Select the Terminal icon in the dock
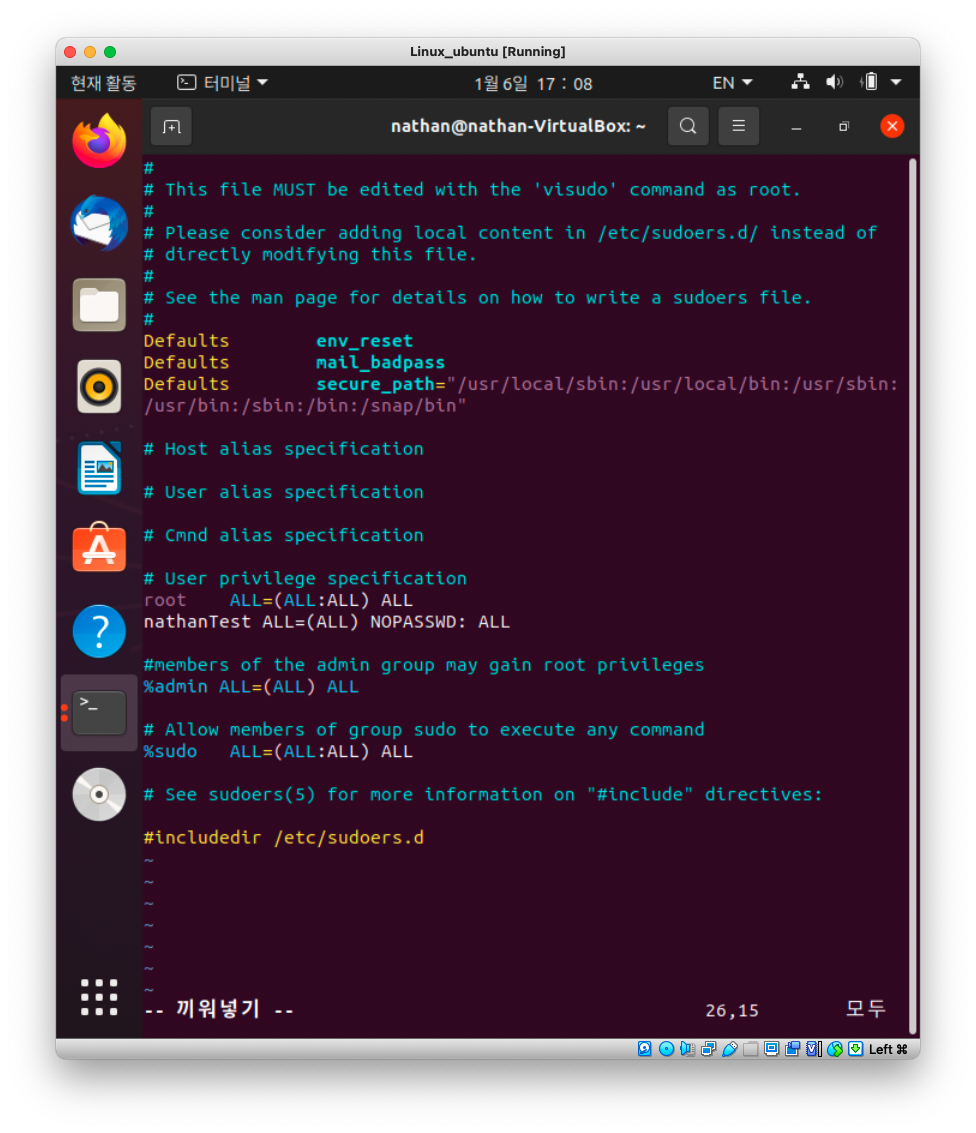Screen dimensions: 976x1133 99,713
